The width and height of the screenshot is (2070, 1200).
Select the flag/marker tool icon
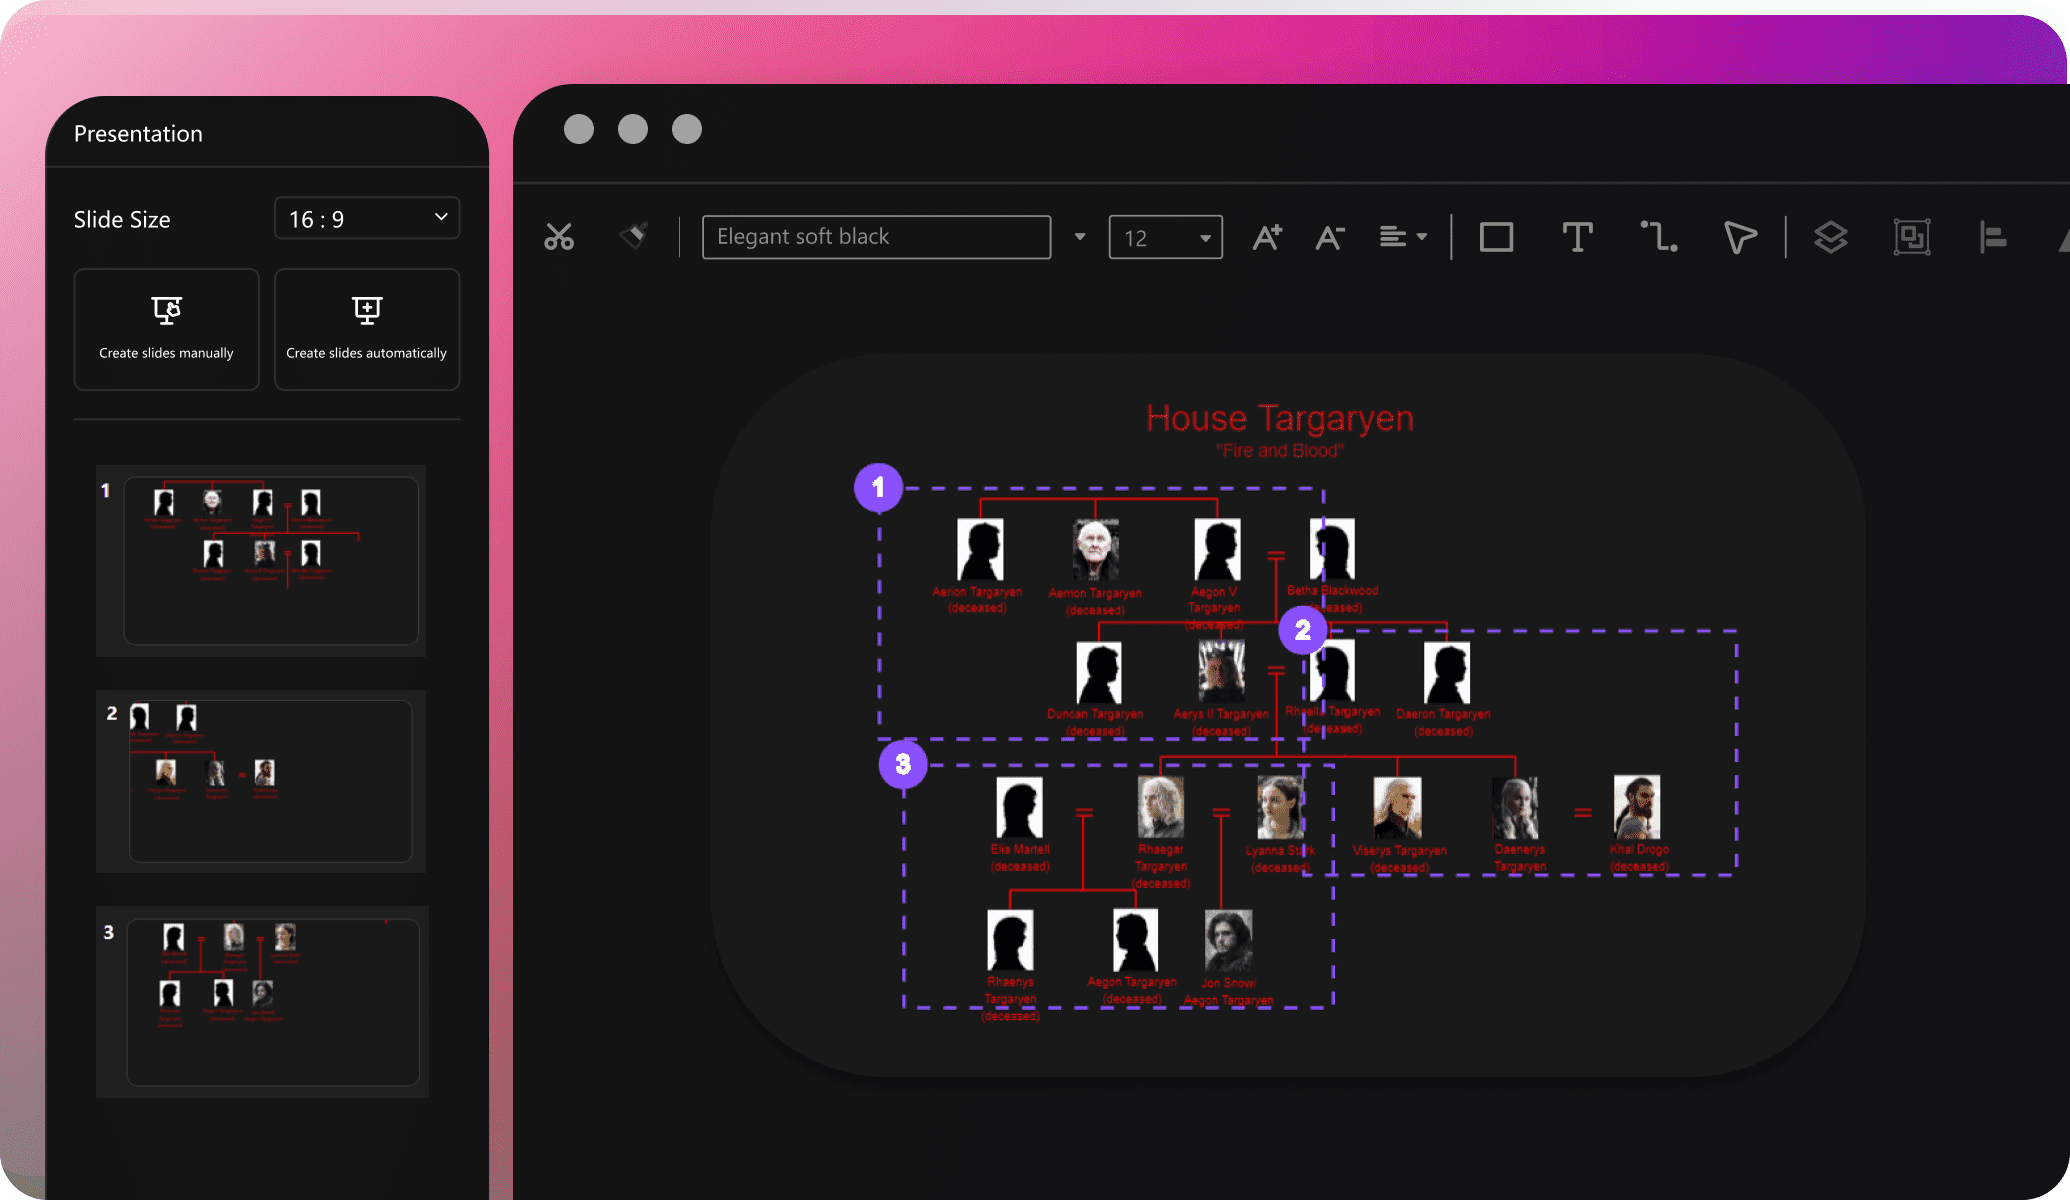pos(1740,236)
